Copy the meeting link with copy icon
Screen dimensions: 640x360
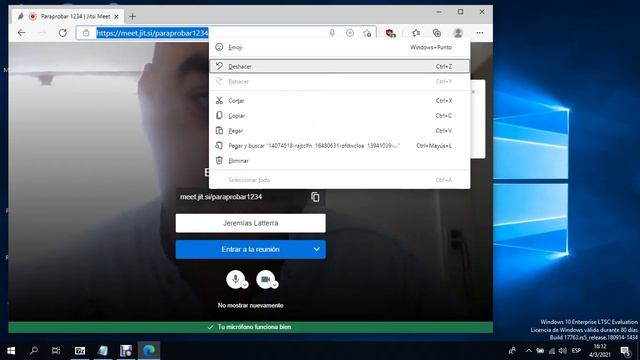pos(315,197)
